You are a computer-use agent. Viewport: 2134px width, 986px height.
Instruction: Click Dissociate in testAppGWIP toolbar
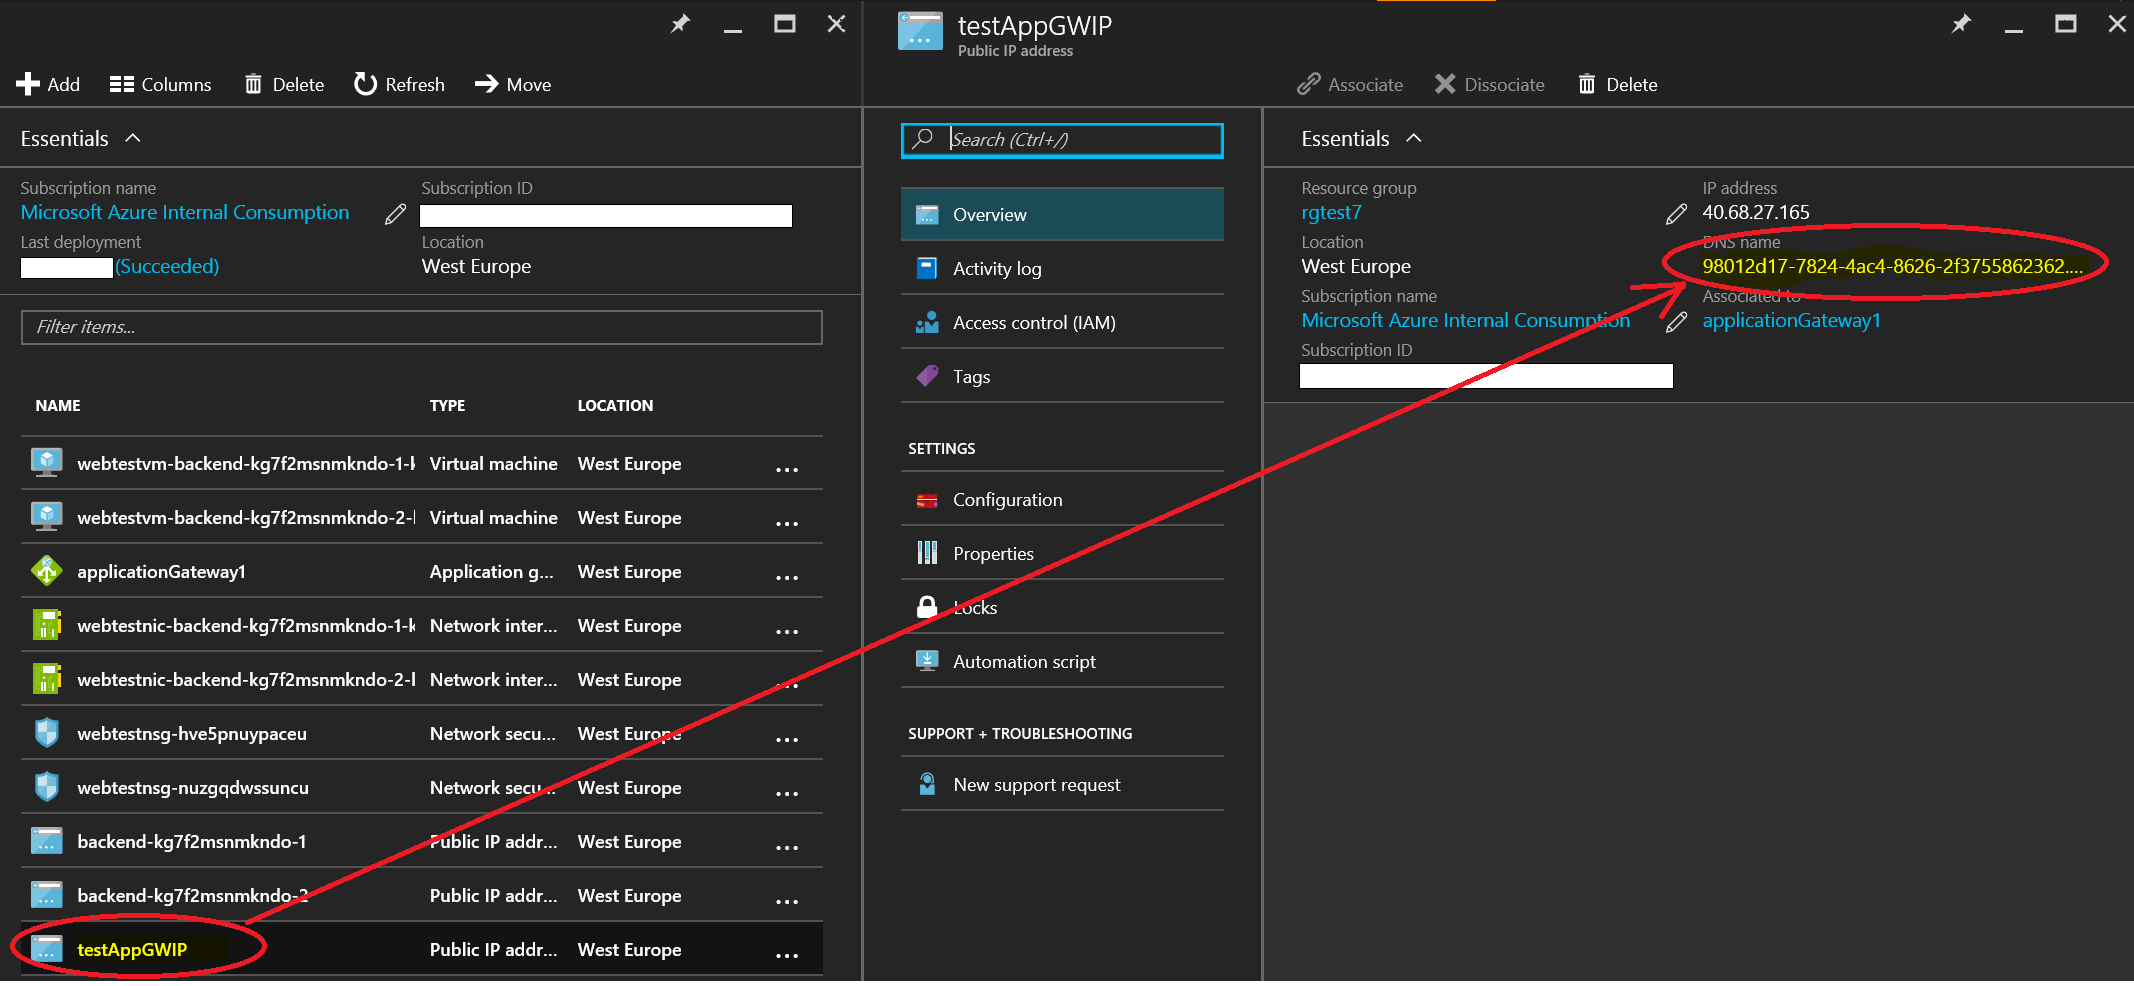(x=1490, y=84)
